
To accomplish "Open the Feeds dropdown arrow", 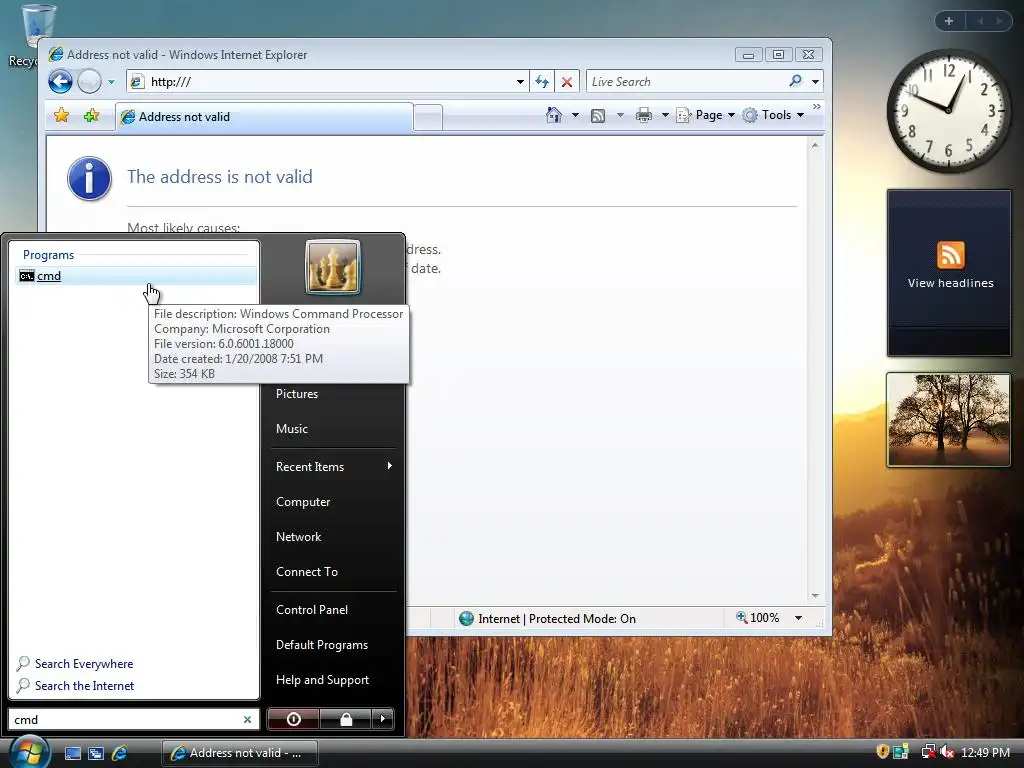I will pyautogui.click(x=620, y=115).
